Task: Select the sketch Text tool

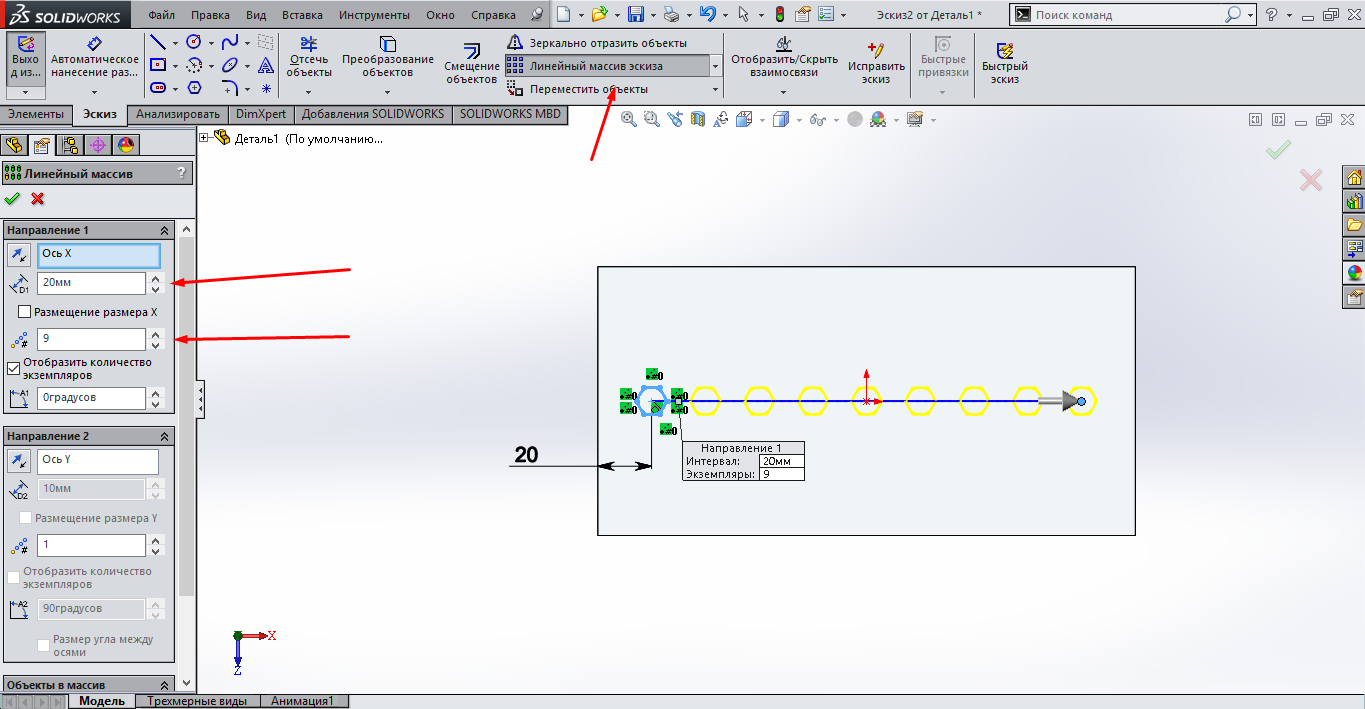Action: [266, 65]
